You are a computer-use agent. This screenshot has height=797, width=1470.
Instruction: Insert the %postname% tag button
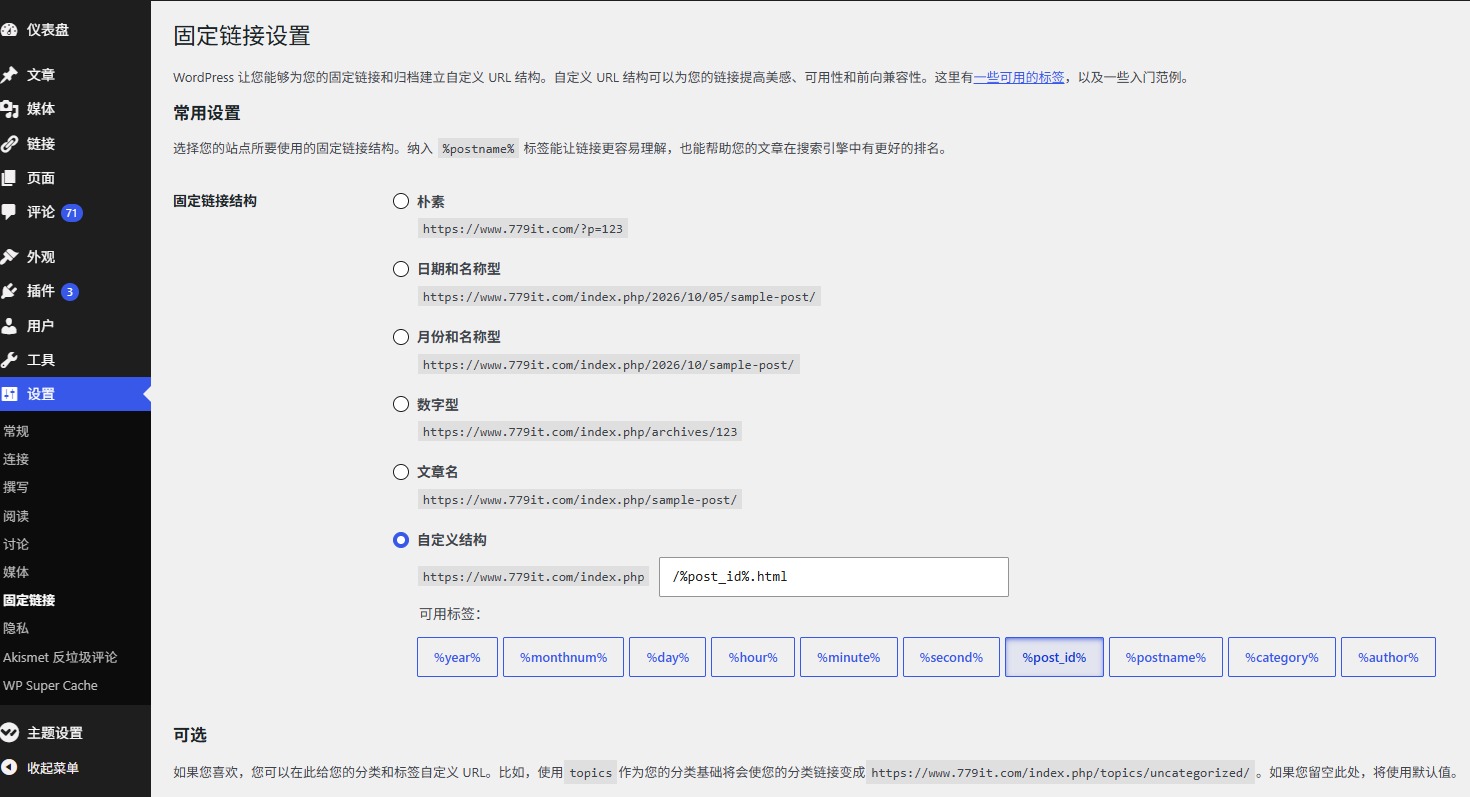tap(1166, 657)
